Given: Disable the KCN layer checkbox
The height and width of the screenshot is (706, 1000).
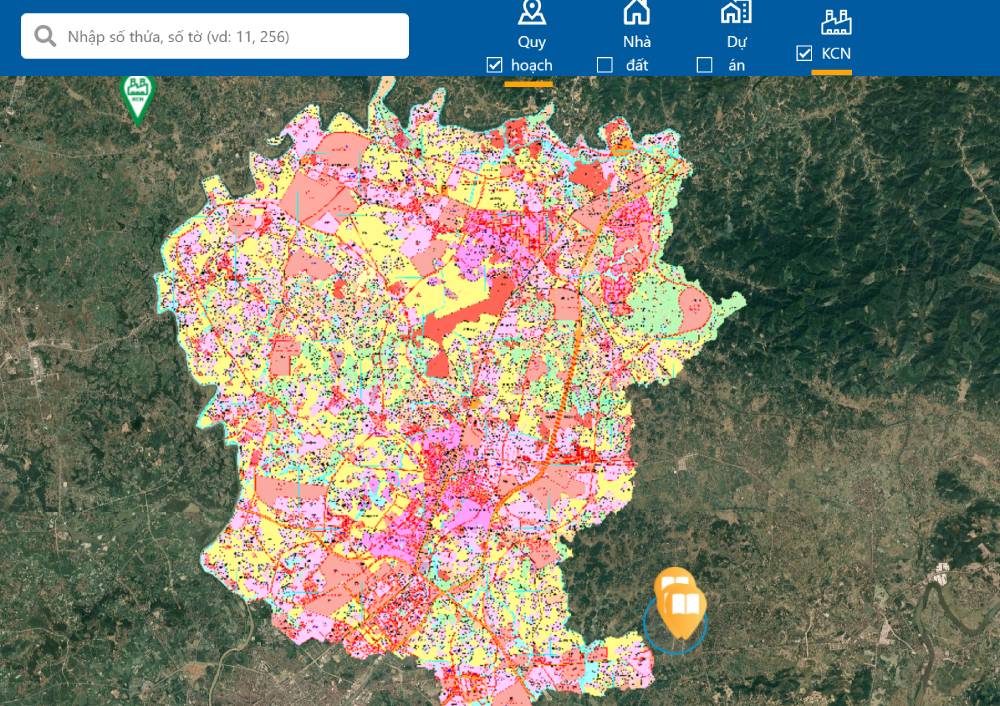Looking at the screenshot, I should 804,54.
